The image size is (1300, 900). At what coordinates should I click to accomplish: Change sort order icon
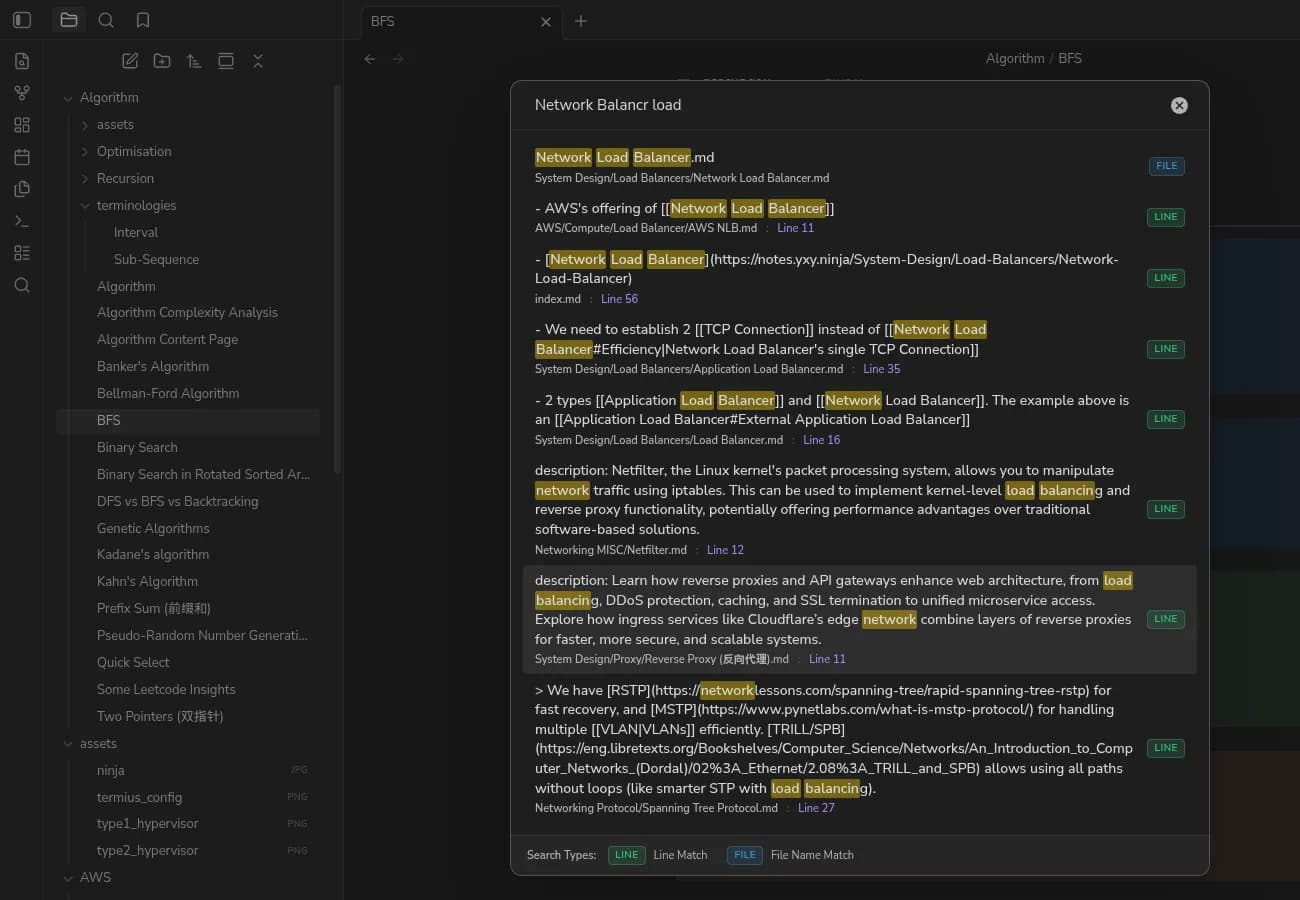click(x=194, y=61)
